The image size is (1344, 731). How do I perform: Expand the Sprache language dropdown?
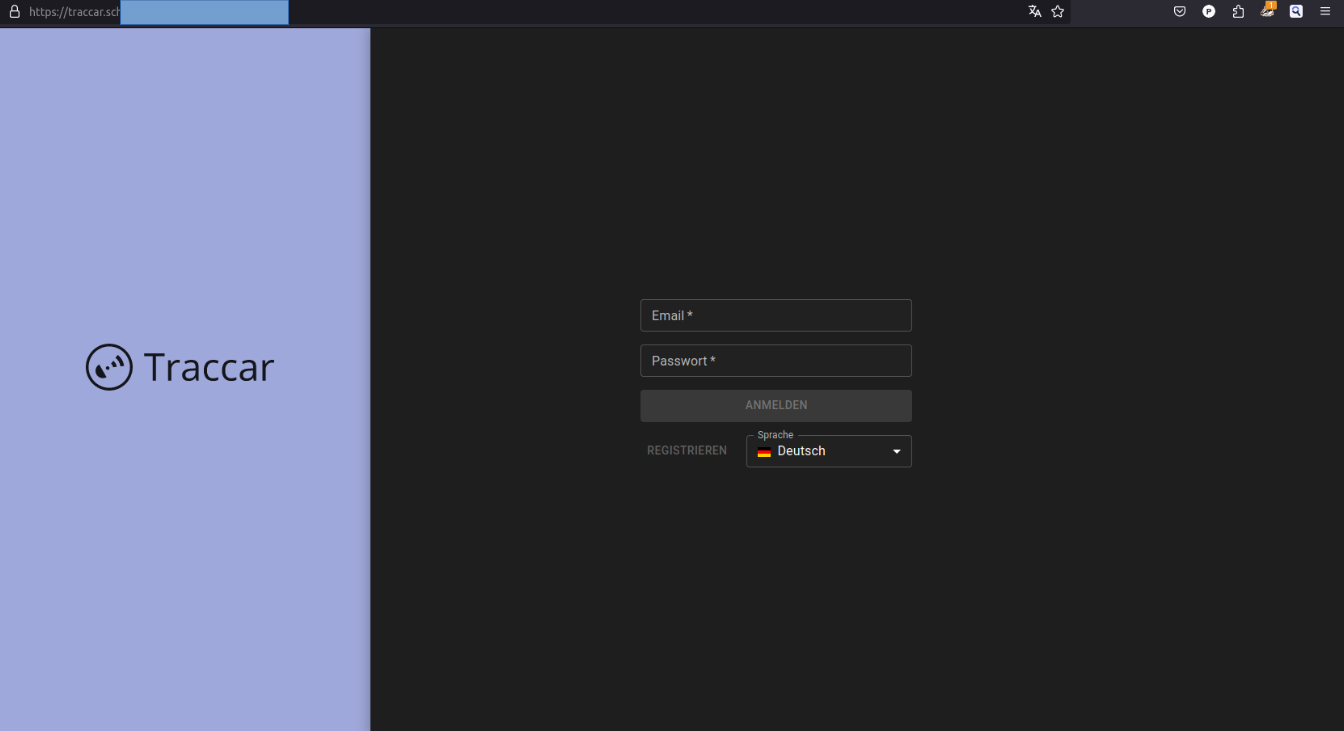(828, 451)
